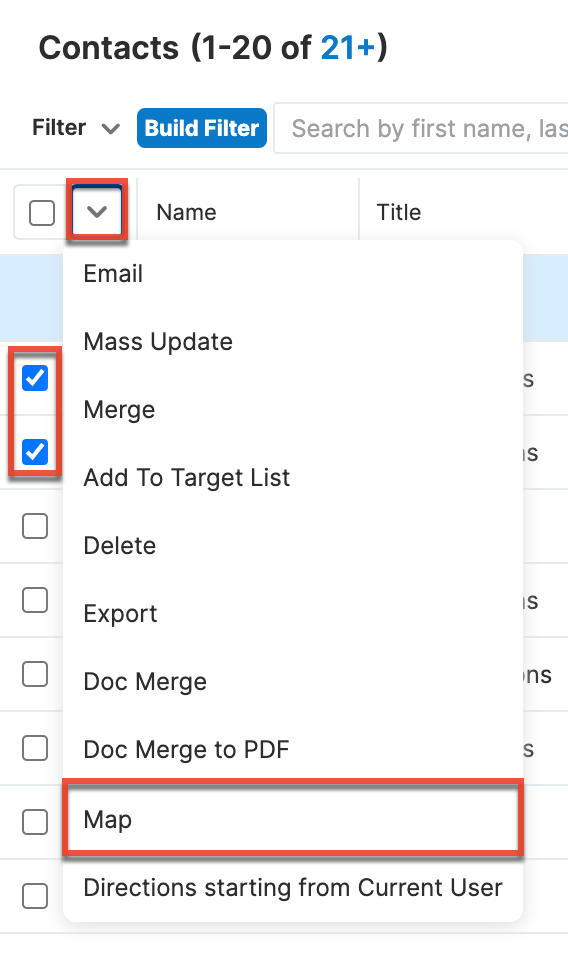
Task: Choose Email from the actions menu
Action: pyautogui.click(x=293, y=274)
